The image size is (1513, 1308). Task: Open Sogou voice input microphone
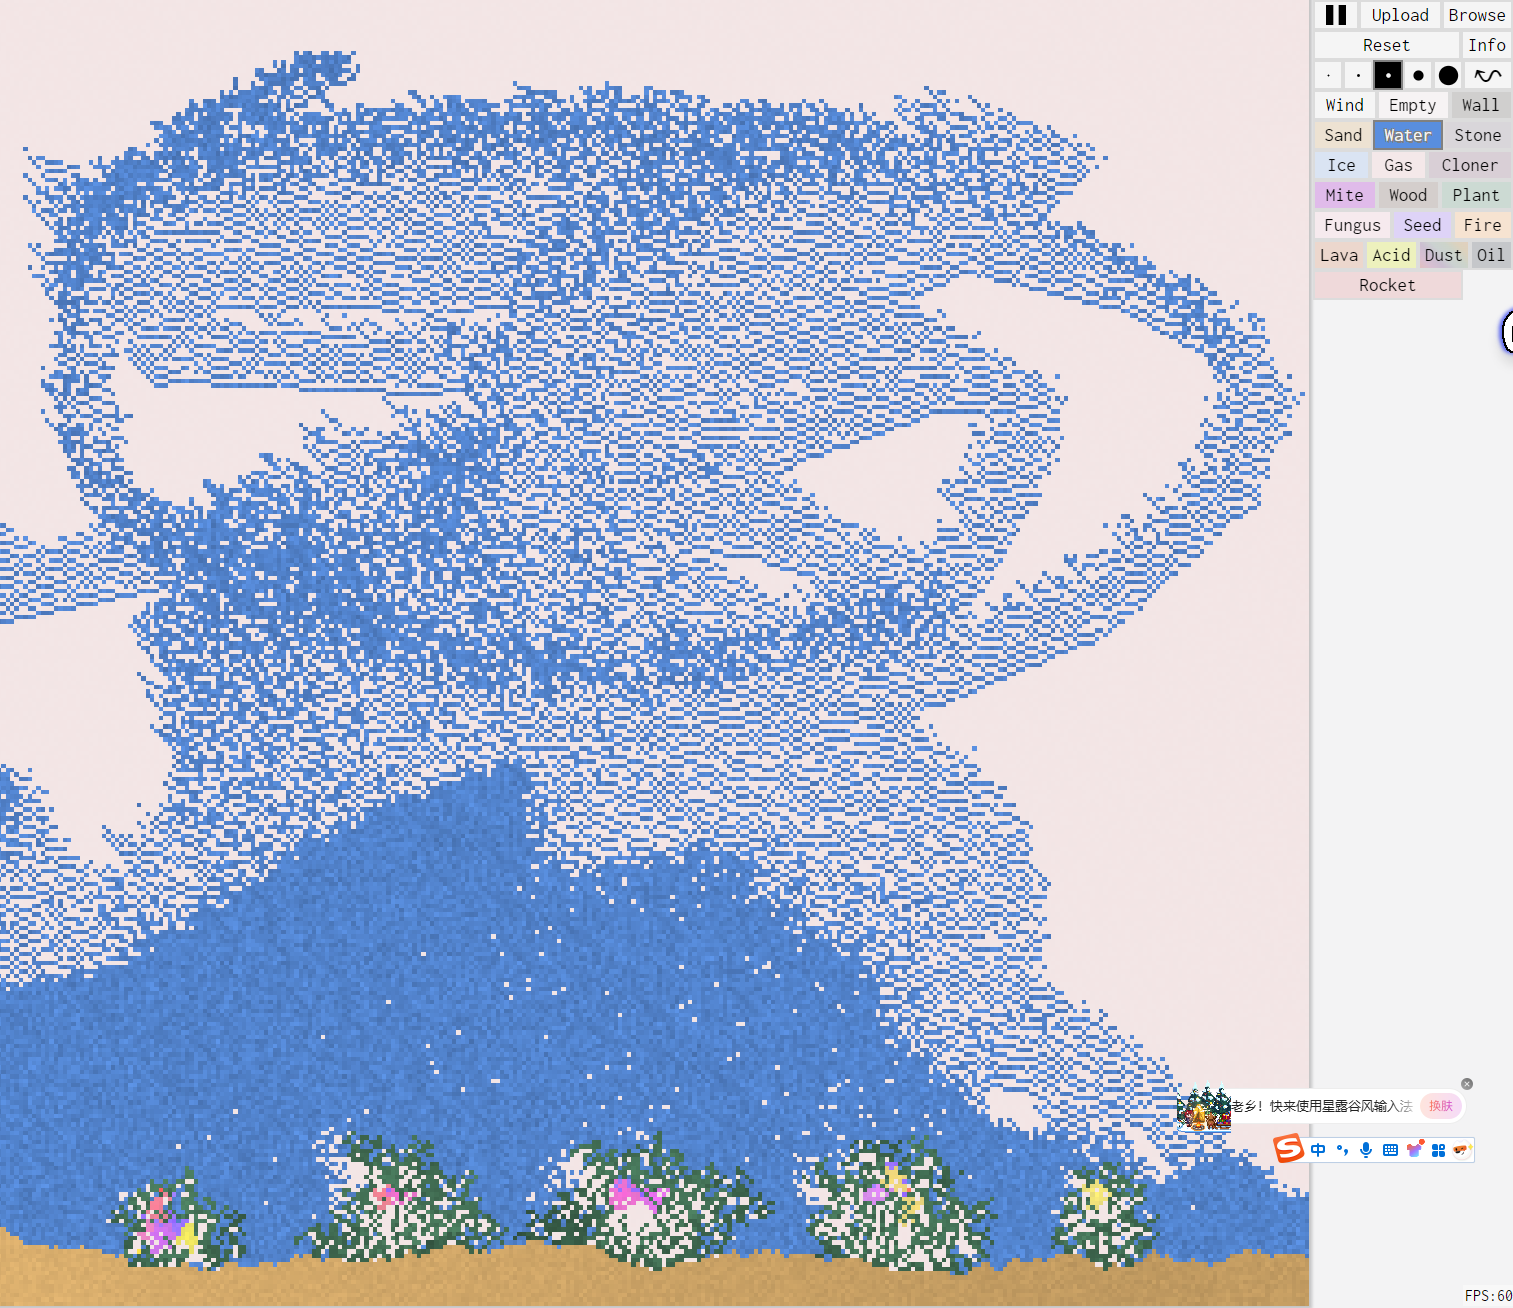[1366, 1150]
